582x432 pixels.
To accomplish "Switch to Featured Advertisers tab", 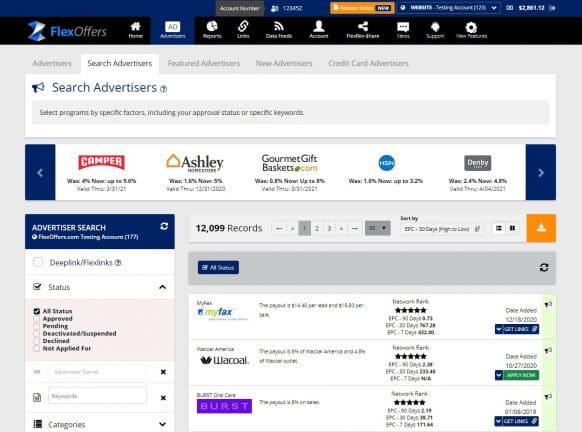I will point(204,63).
